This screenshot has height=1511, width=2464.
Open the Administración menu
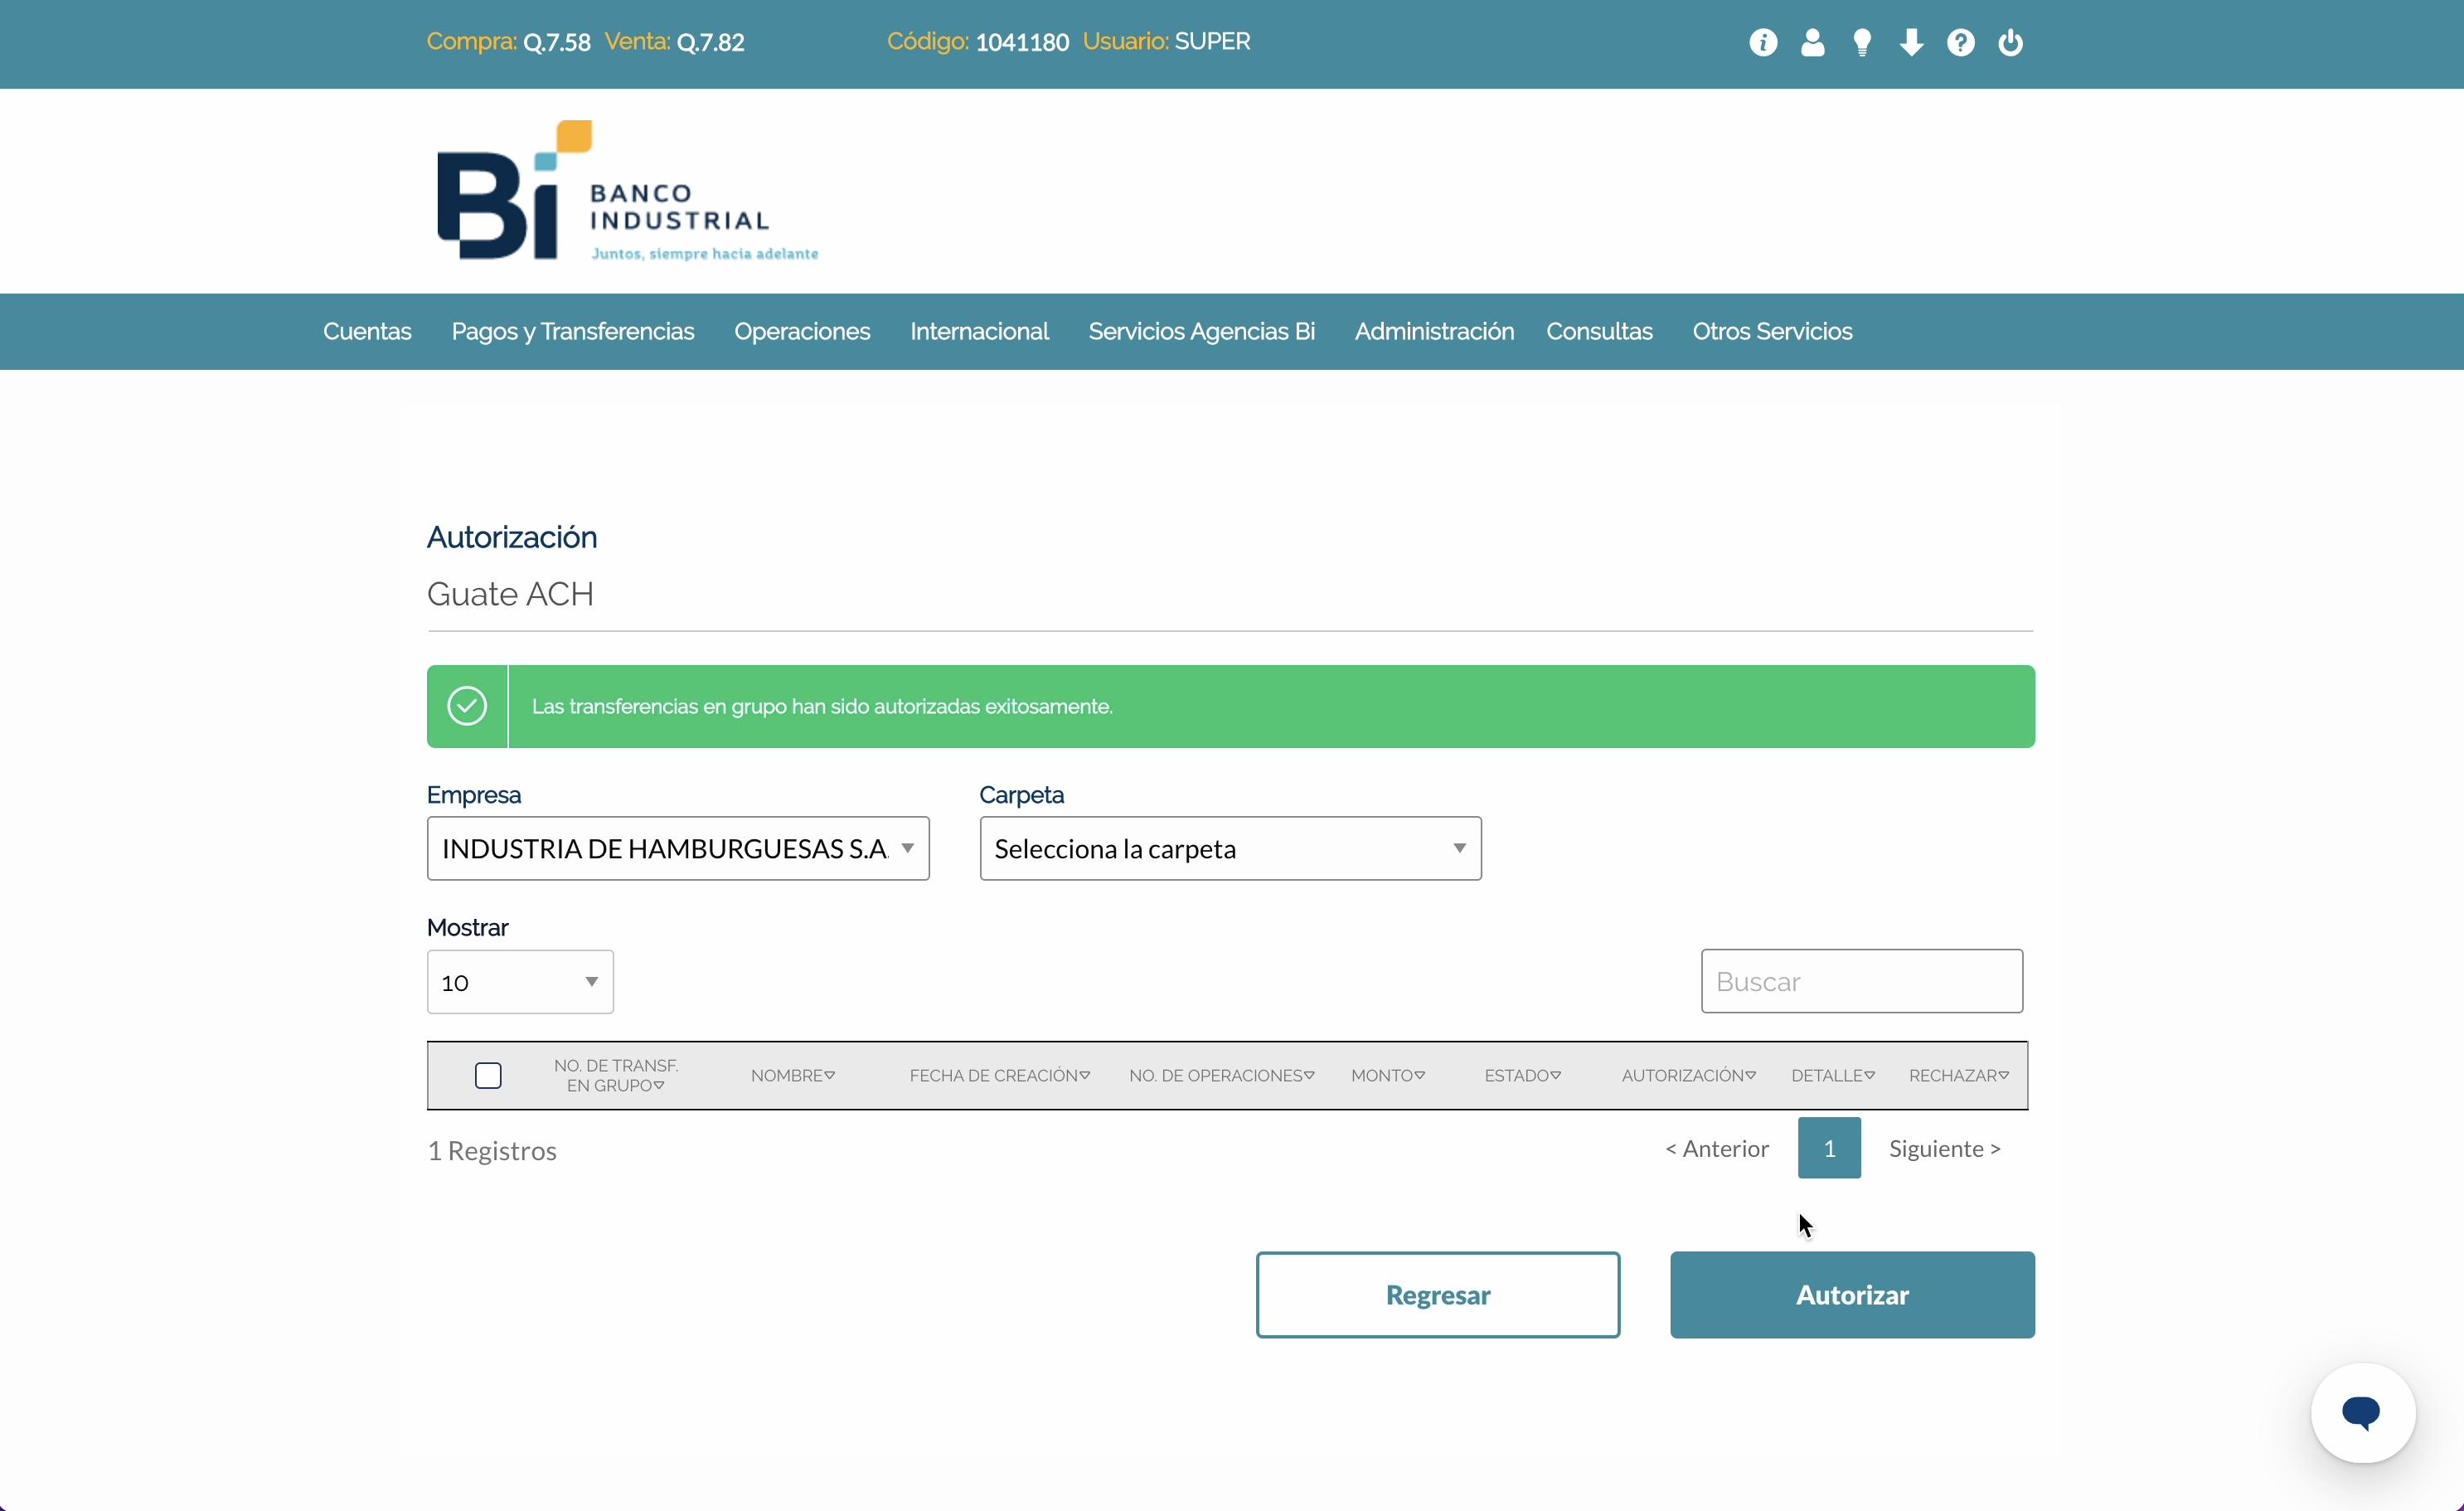1433,332
